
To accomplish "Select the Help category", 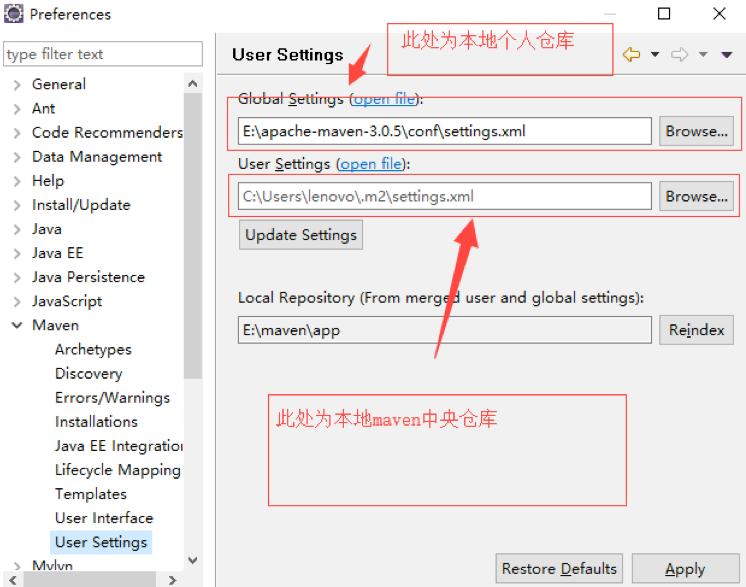I will pos(48,181).
